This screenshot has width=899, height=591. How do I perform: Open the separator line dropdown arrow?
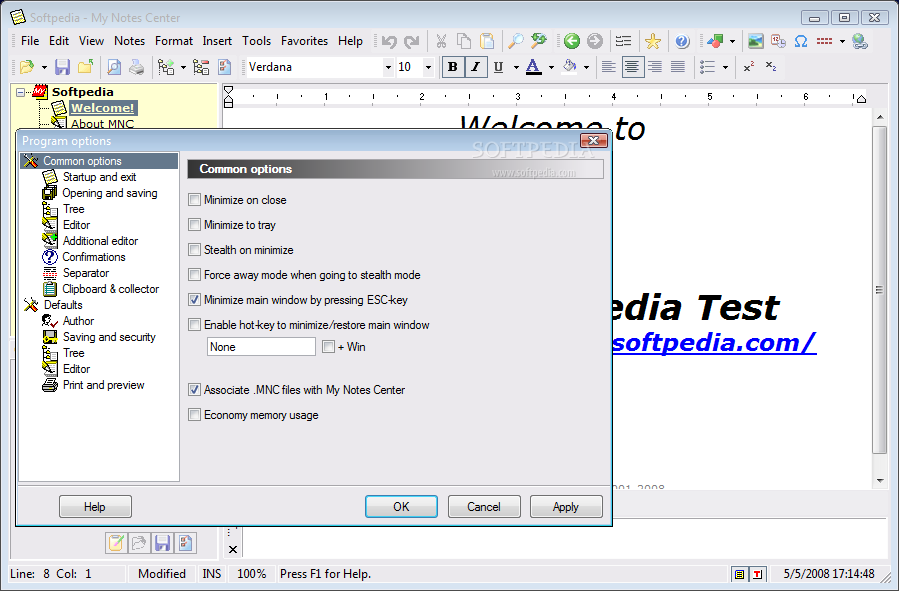click(842, 41)
